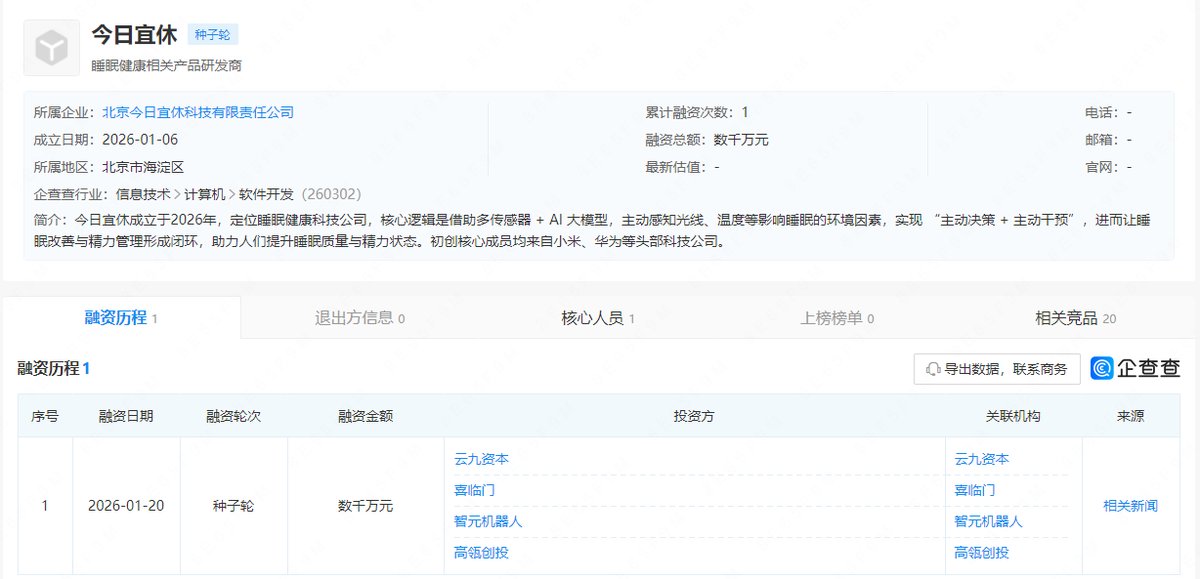The height and width of the screenshot is (579, 1200).
Task: Click the Qichacha brand logo
Action: point(1135,368)
